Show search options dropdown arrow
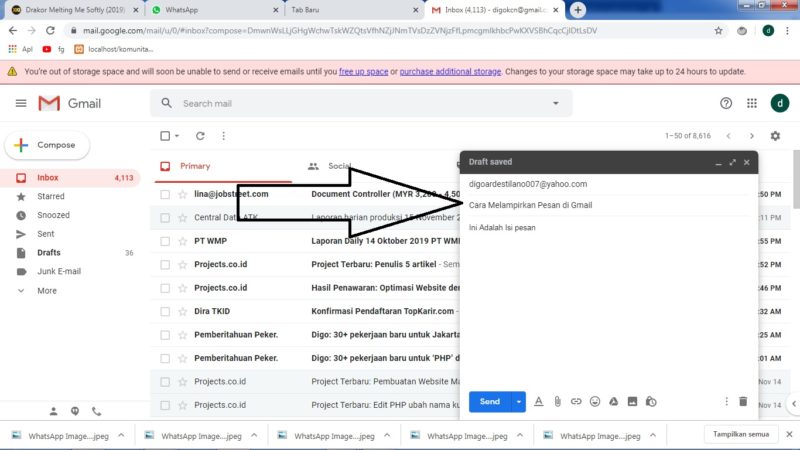This screenshot has height=450, width=800. (x=556, y=104)
